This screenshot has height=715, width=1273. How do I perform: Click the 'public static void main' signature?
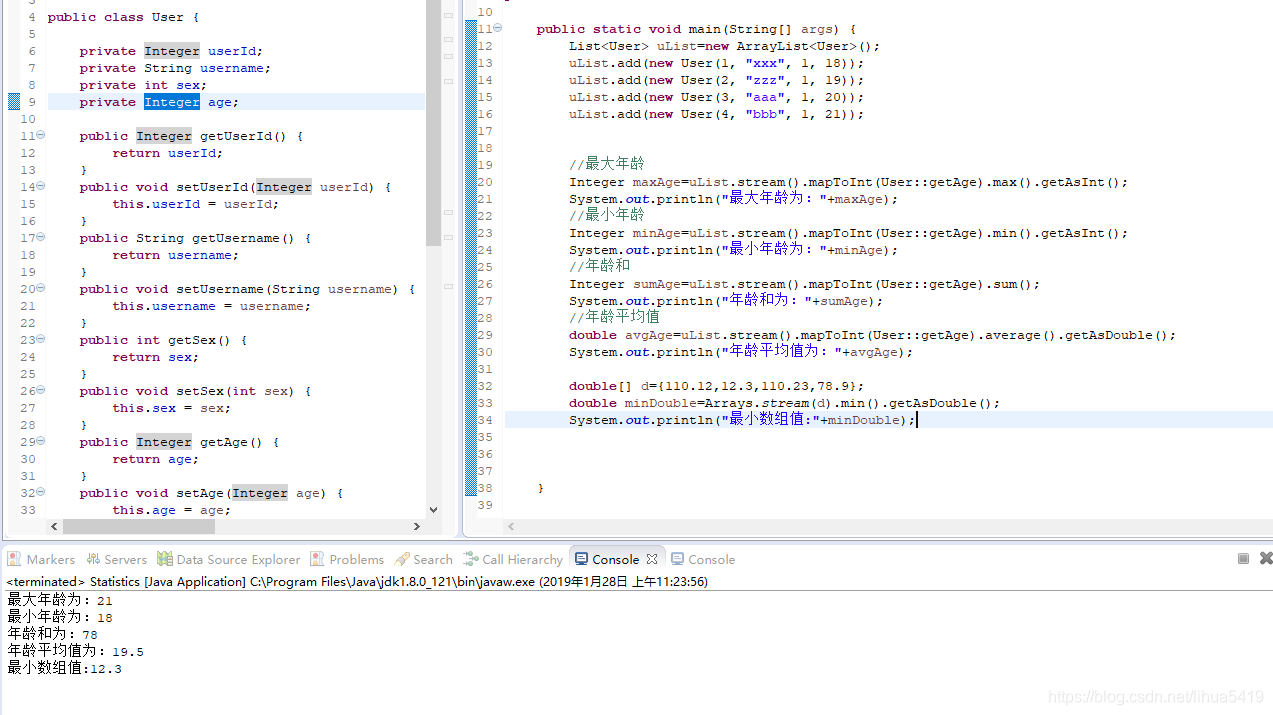[696, 29]
